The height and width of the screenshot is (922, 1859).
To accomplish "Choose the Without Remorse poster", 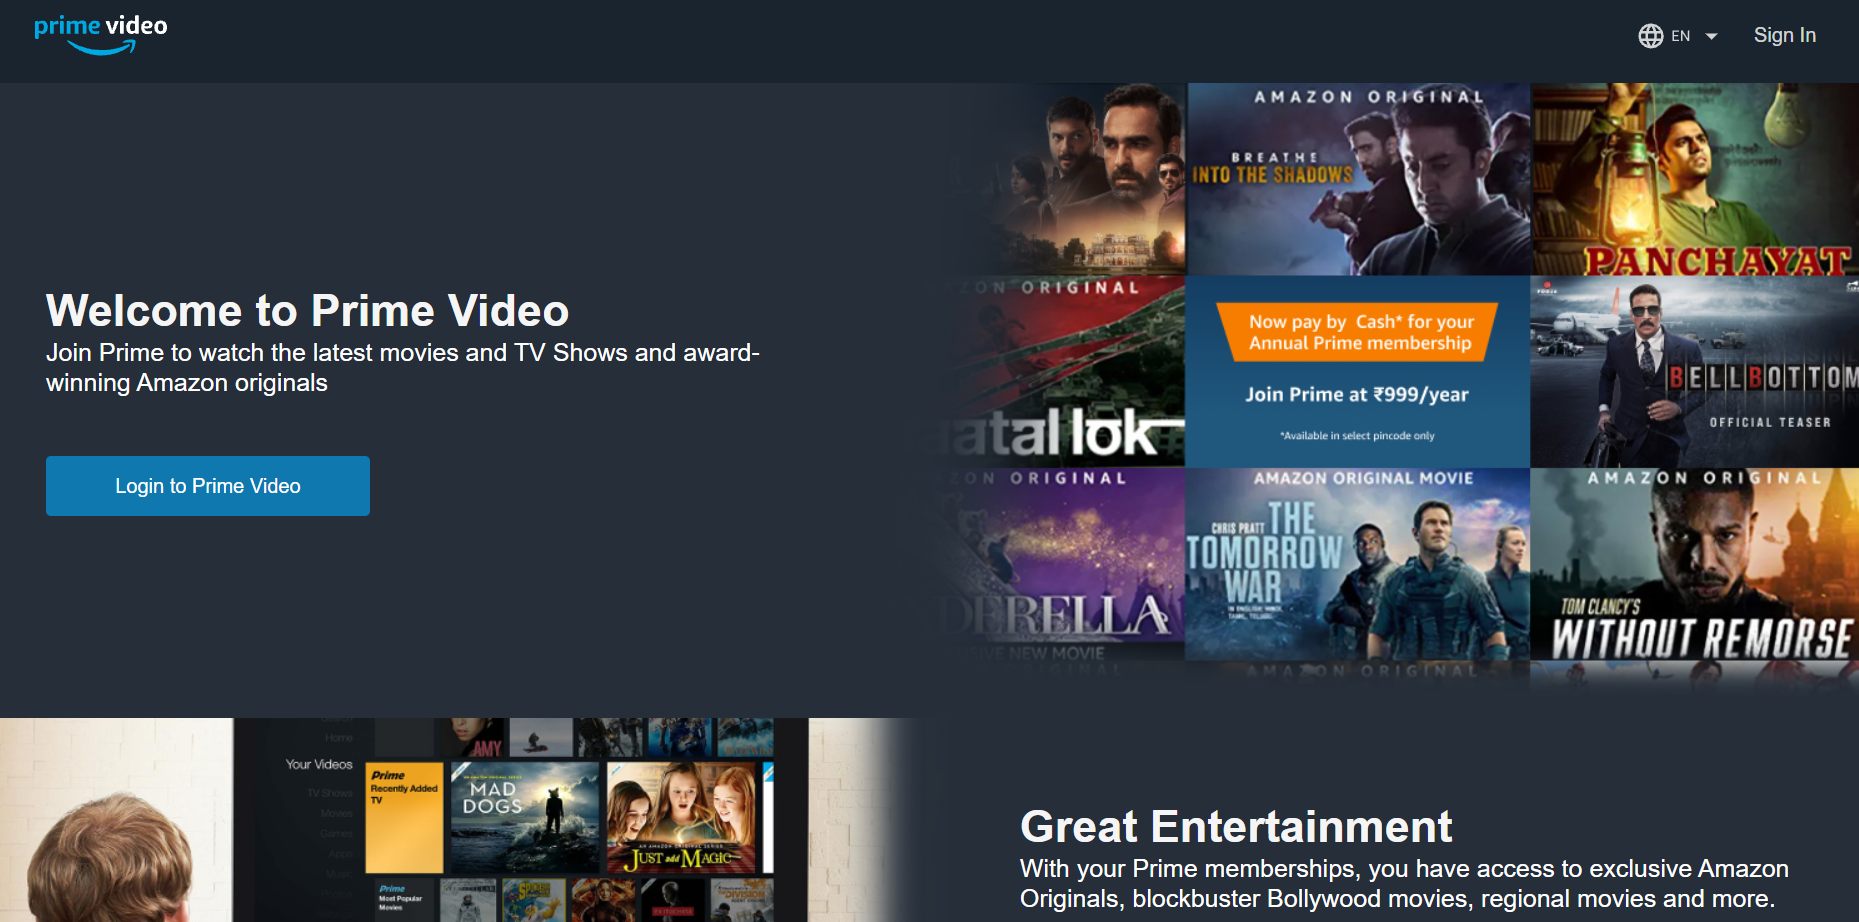I will pos(1694,565).
